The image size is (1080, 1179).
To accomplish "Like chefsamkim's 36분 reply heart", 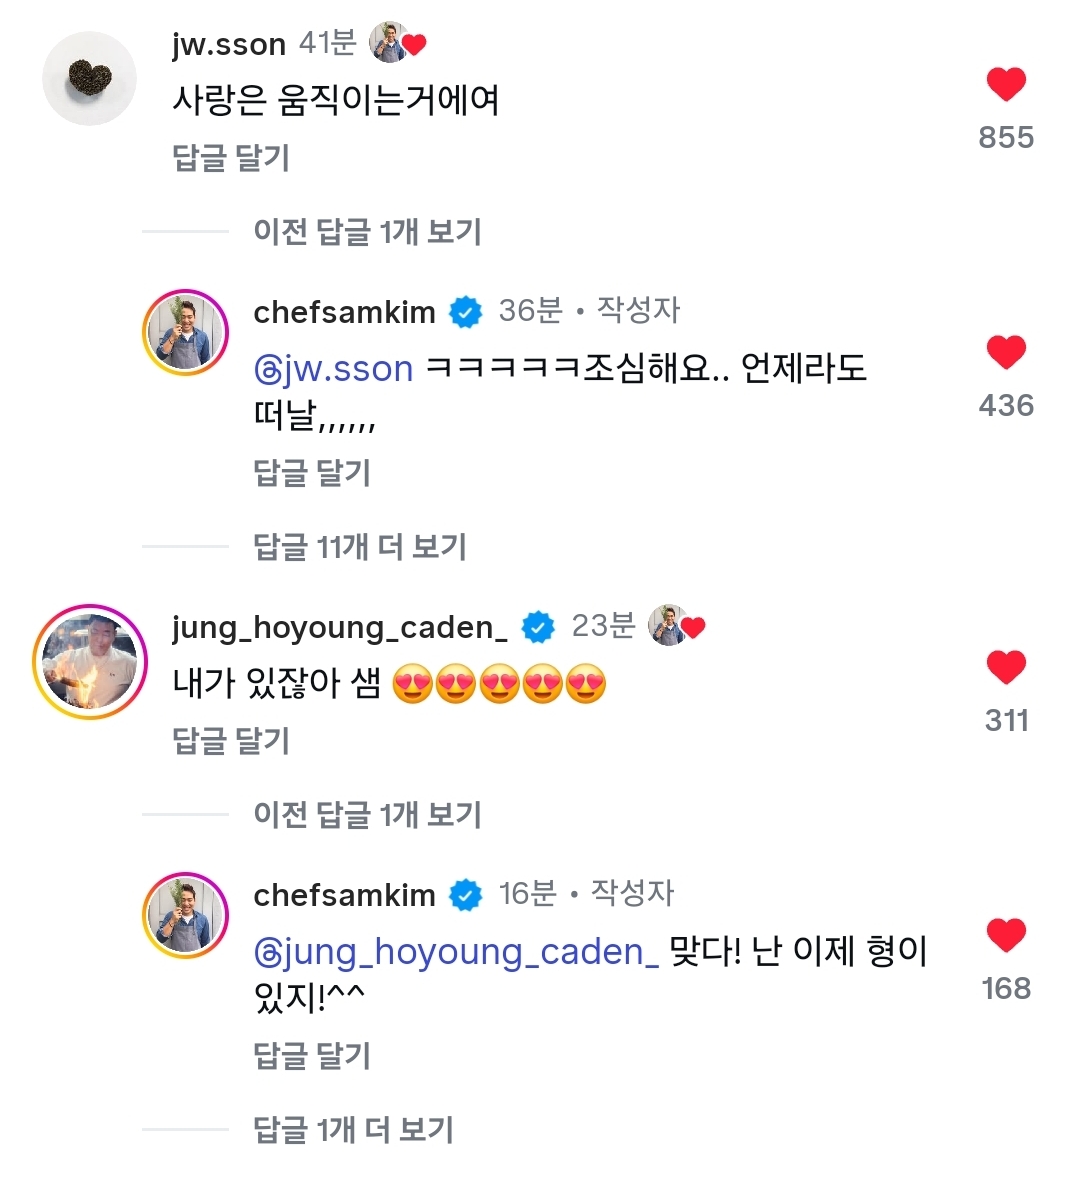I will pyautogui.click(x=1006, y=353).
